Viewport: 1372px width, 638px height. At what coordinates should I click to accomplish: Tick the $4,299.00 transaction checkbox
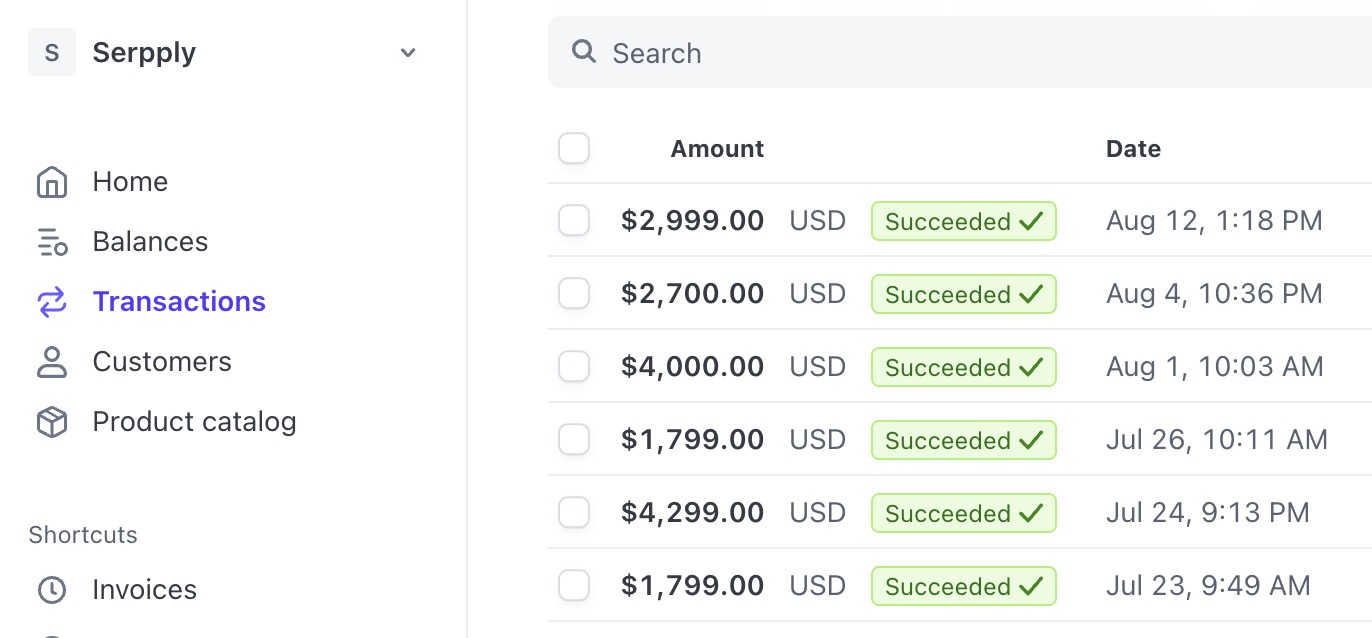point(574,513)
